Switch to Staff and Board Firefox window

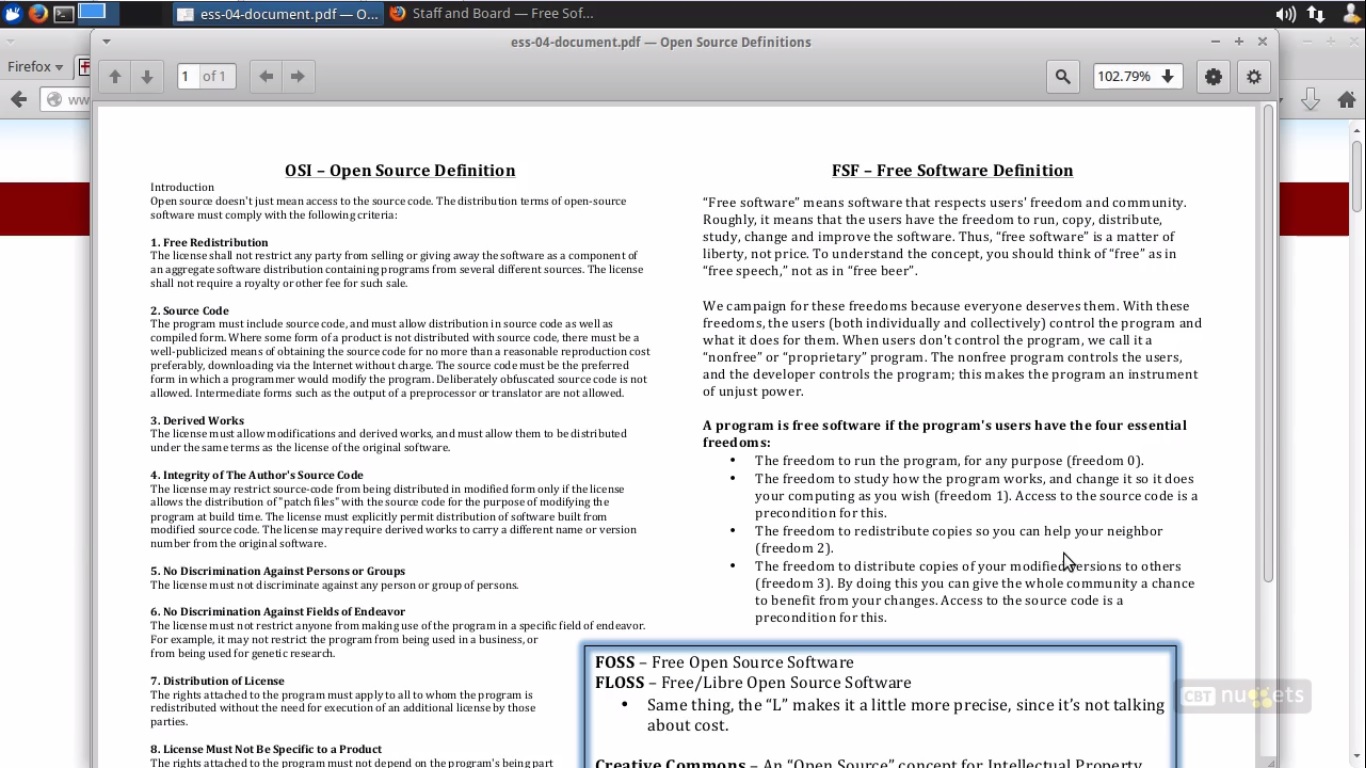pyautogui.click(x=491, y=14)
